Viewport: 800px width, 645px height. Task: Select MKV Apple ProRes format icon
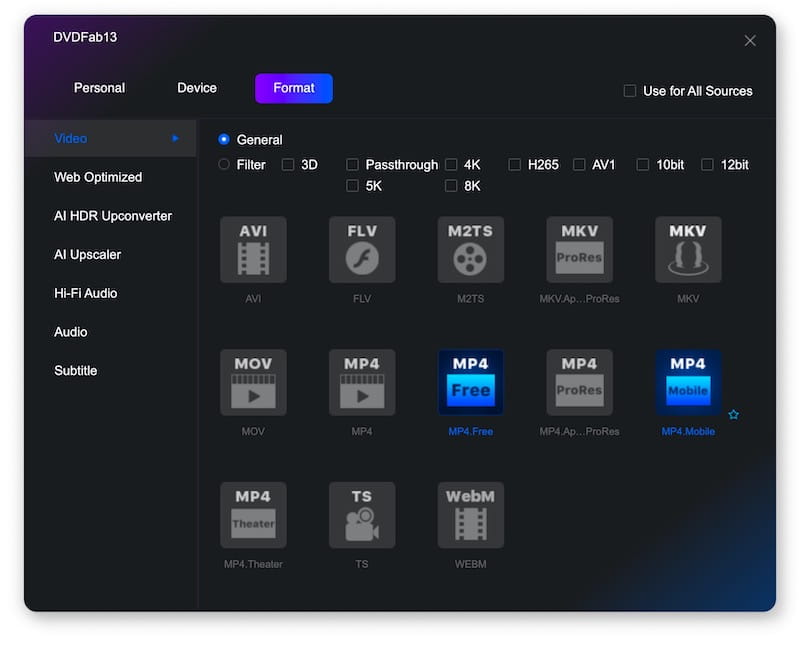tap(579, 250)
